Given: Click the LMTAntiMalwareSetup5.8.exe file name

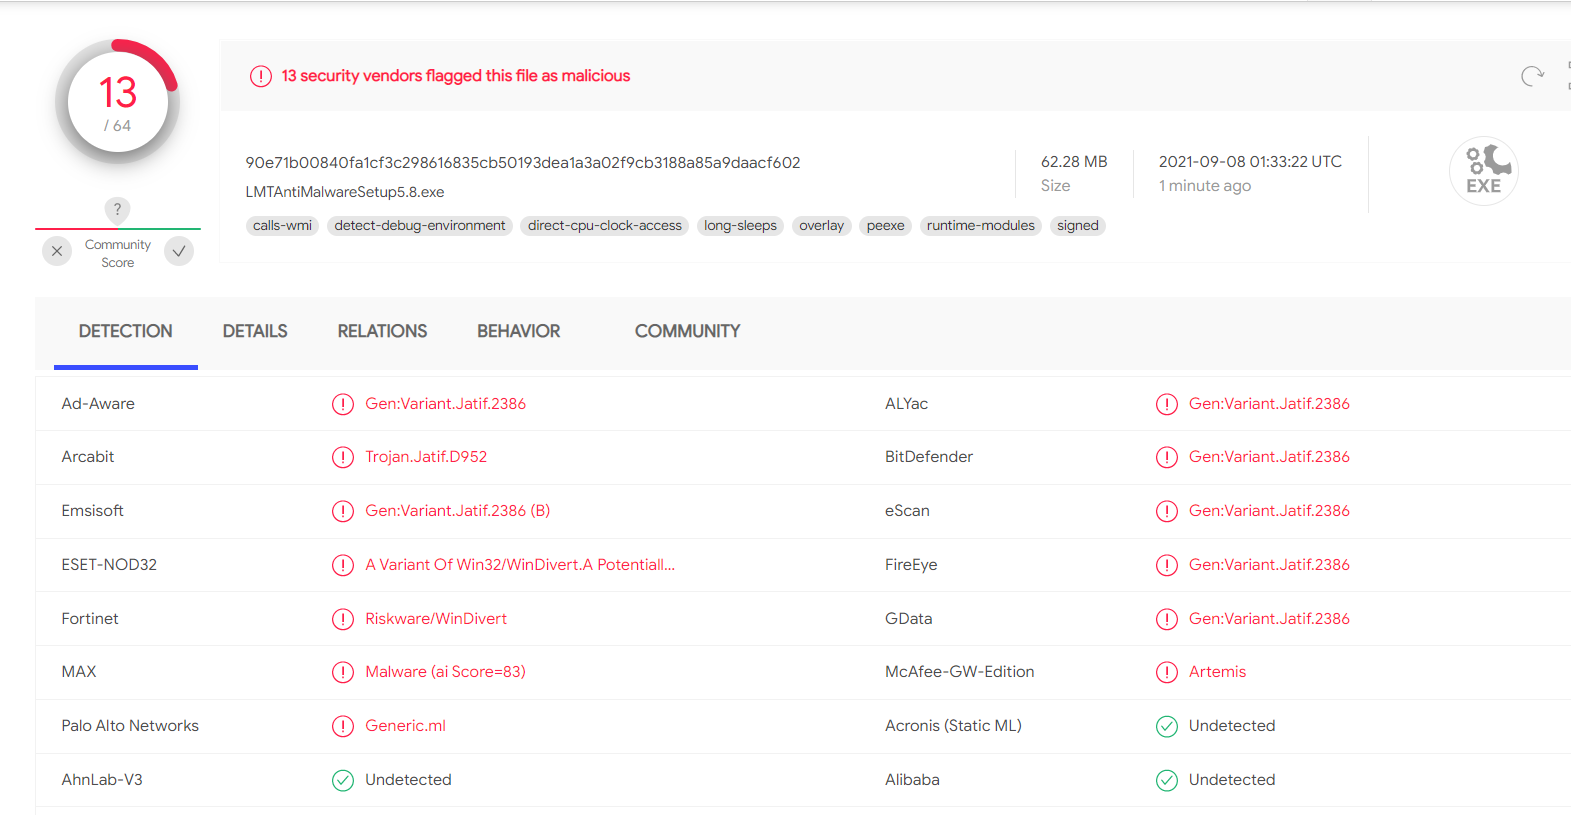Looking at the screenshot, I should click(345, 192).
